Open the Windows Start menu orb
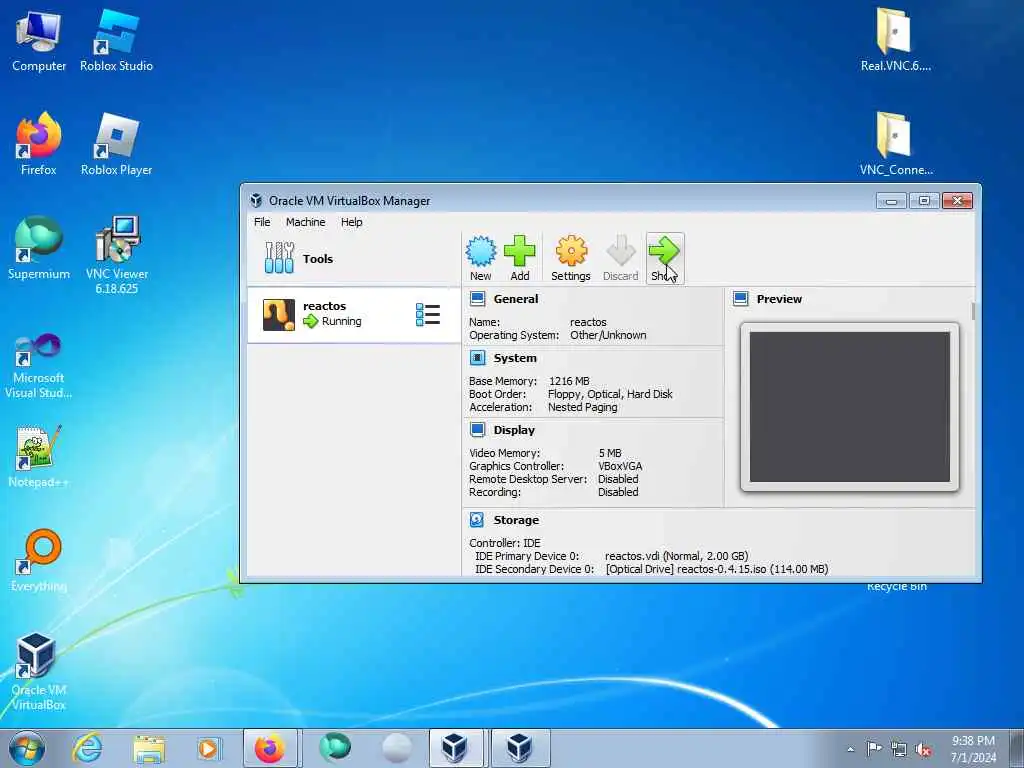 pyautogui.click(x=27, y=748)
